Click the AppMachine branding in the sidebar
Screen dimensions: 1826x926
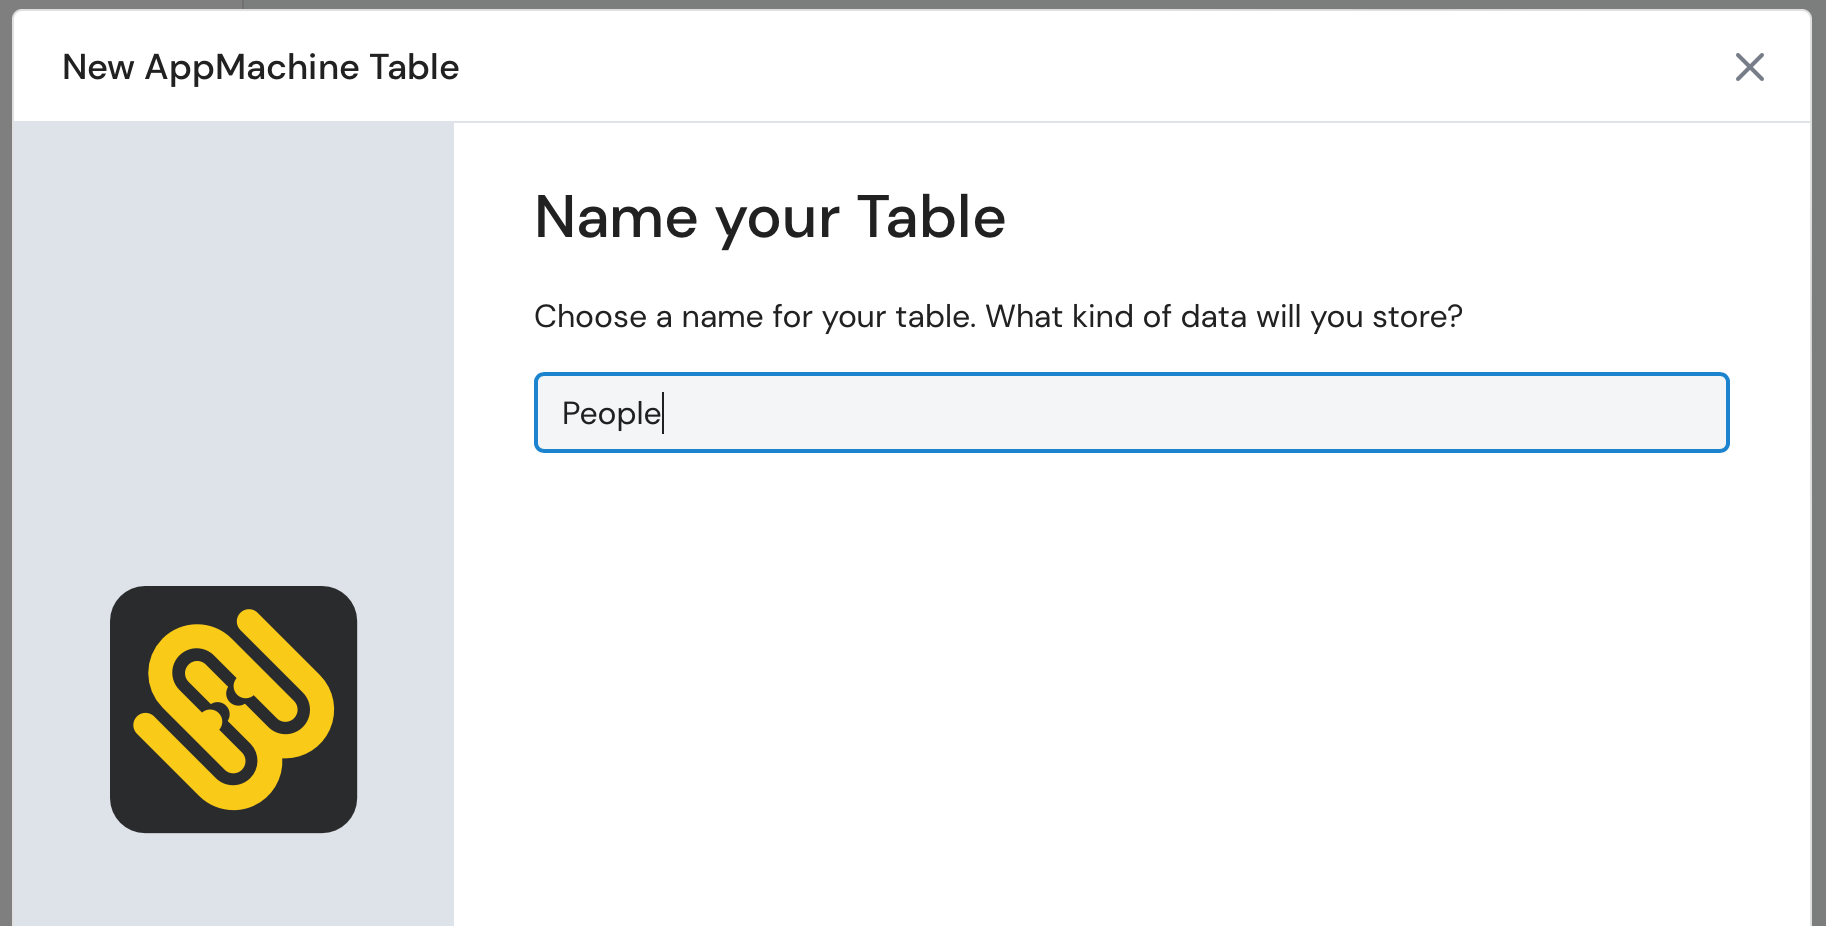(x=233, y=708)
